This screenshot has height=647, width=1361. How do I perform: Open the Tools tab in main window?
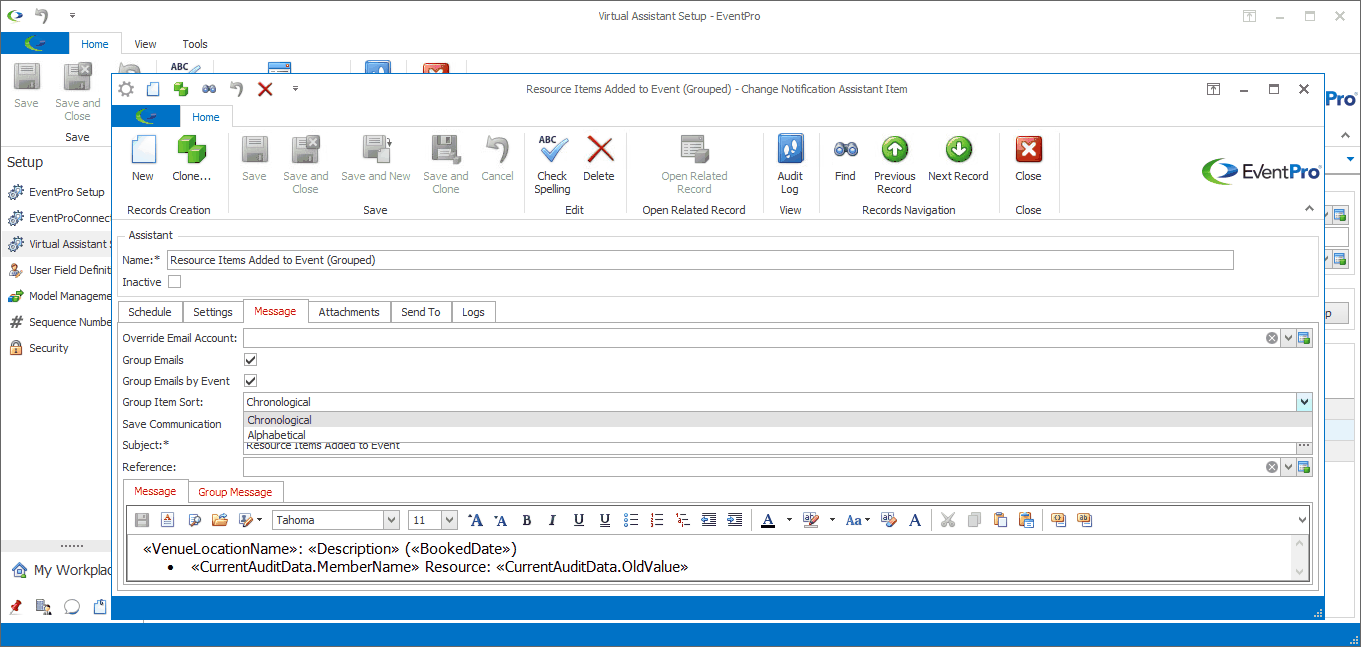tap(195, 44)
